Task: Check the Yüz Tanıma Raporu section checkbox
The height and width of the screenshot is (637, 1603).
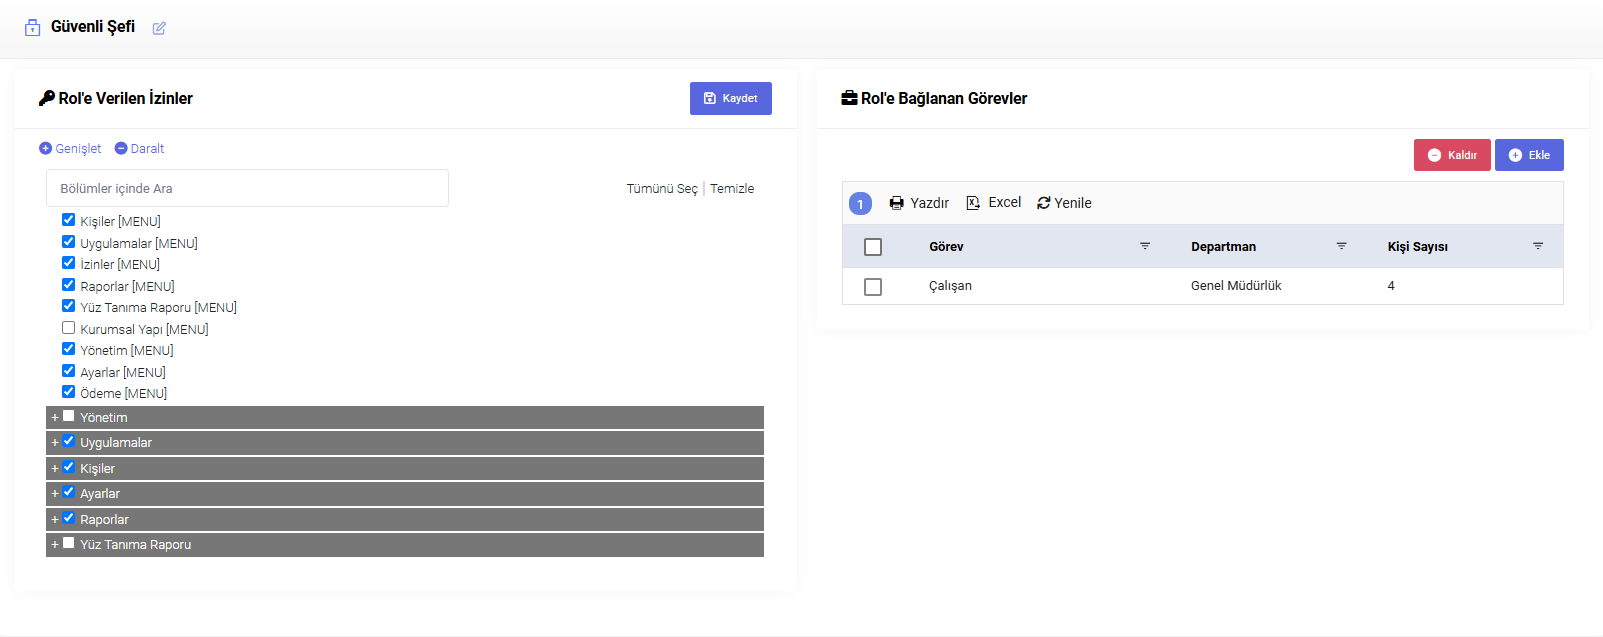Action: pyautogui.click(x=69, y=543)
